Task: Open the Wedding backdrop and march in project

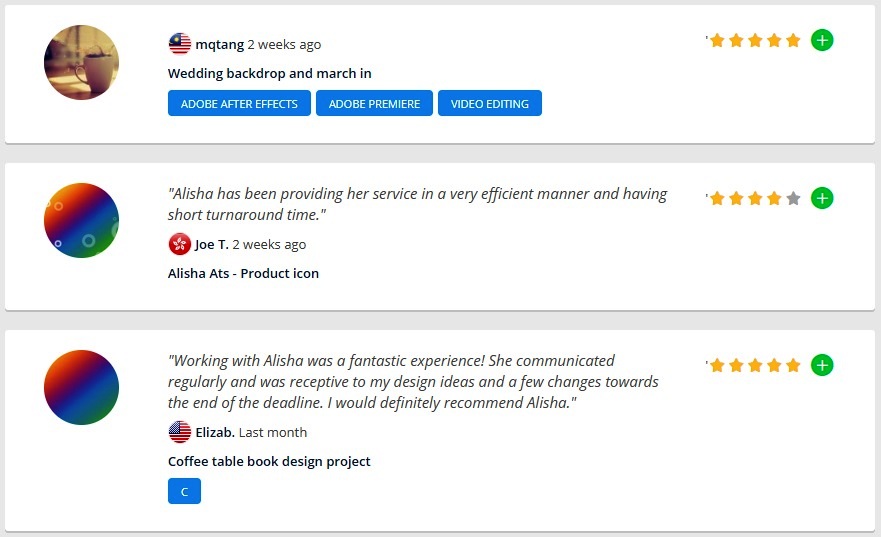Action: [270, 73]
